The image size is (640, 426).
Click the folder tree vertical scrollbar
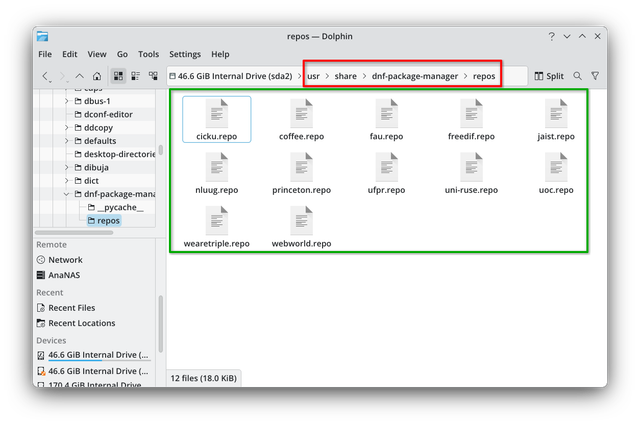click(161, 150)
